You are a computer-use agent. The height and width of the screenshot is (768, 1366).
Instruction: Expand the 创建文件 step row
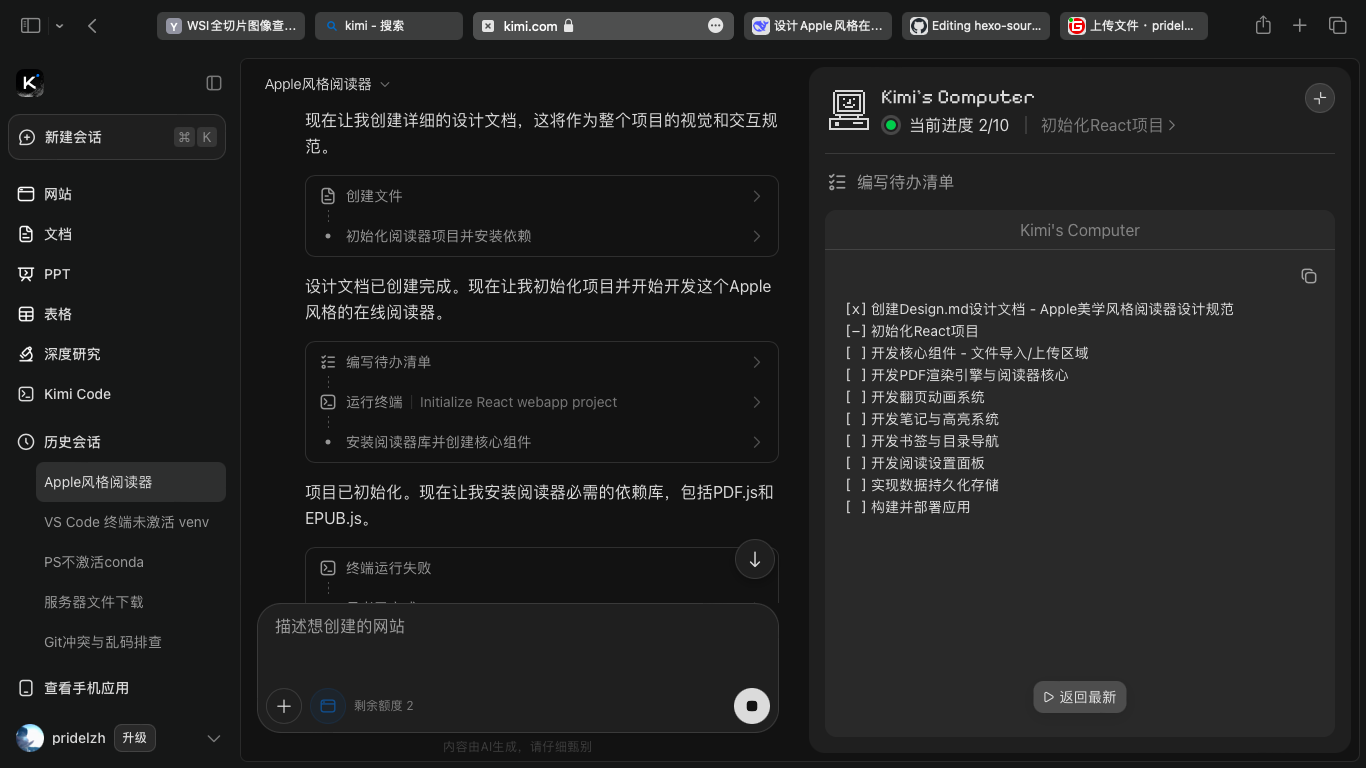click(x=541, y=196)
